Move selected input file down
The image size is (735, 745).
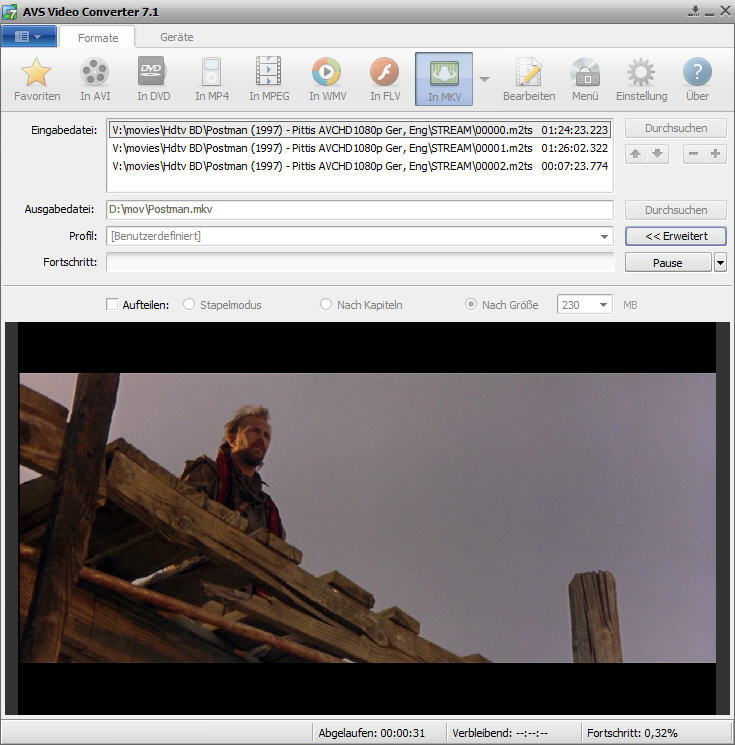coord(658,153)
